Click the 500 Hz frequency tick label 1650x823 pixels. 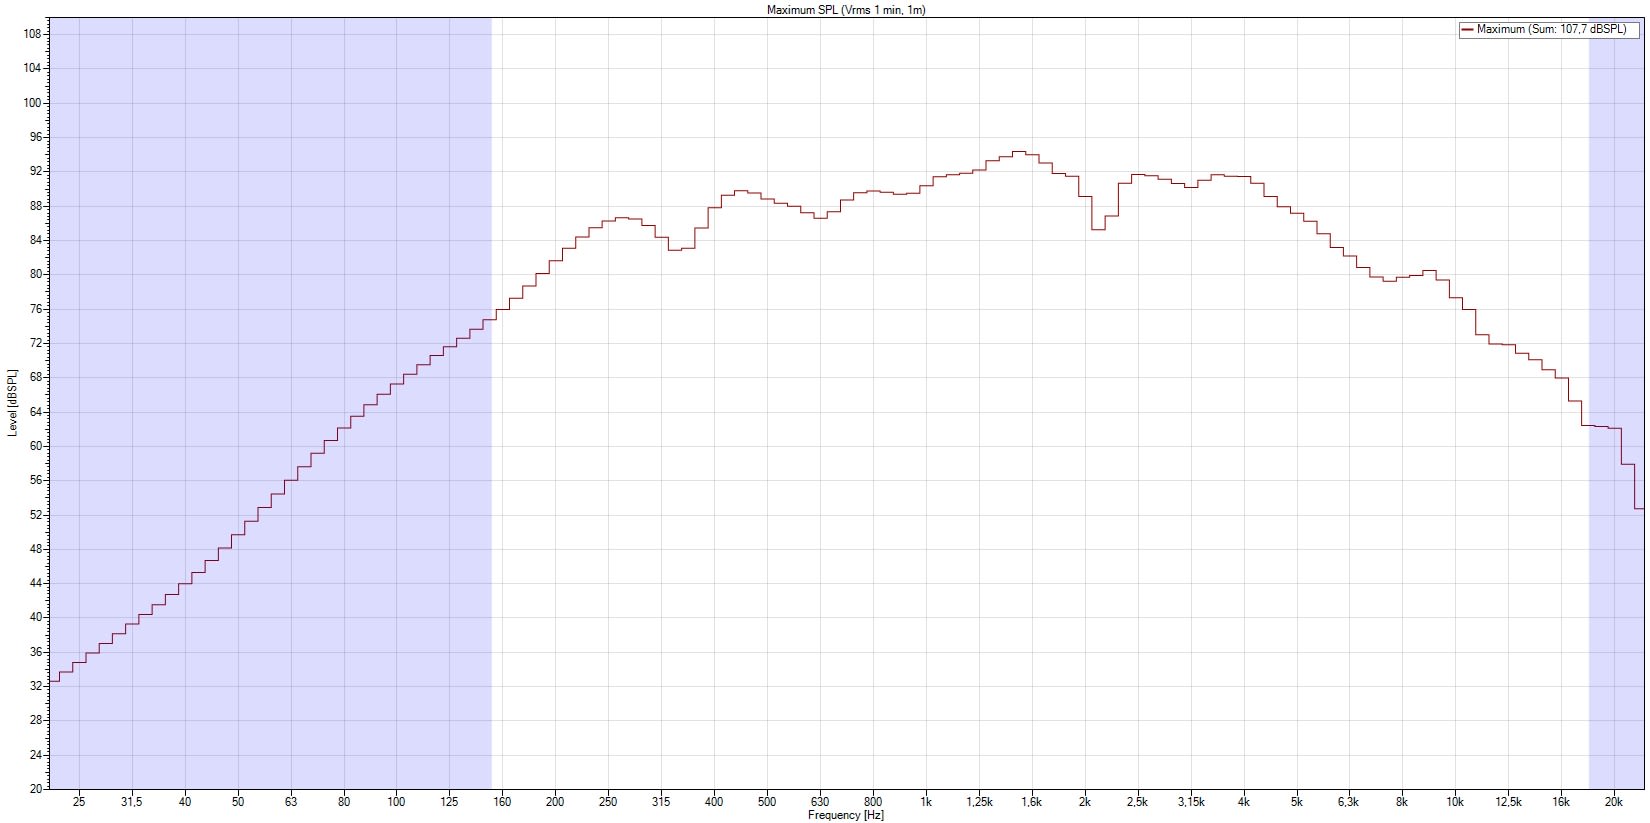(766, 802)
